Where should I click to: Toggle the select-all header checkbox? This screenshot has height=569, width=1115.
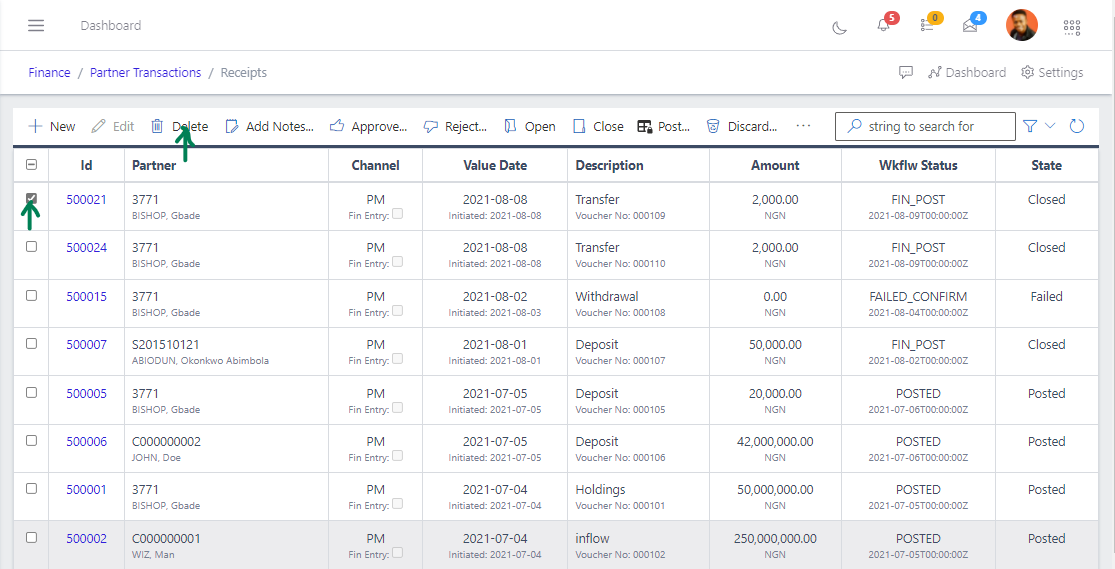click(31, 165)
